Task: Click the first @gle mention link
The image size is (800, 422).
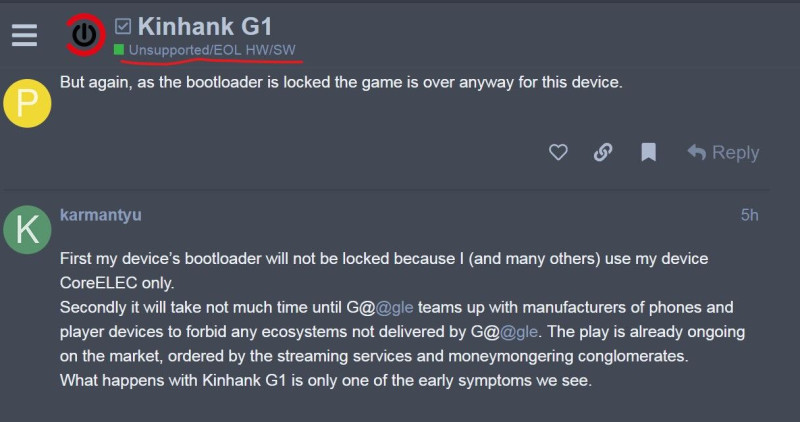Action: (x=394, y=308)
